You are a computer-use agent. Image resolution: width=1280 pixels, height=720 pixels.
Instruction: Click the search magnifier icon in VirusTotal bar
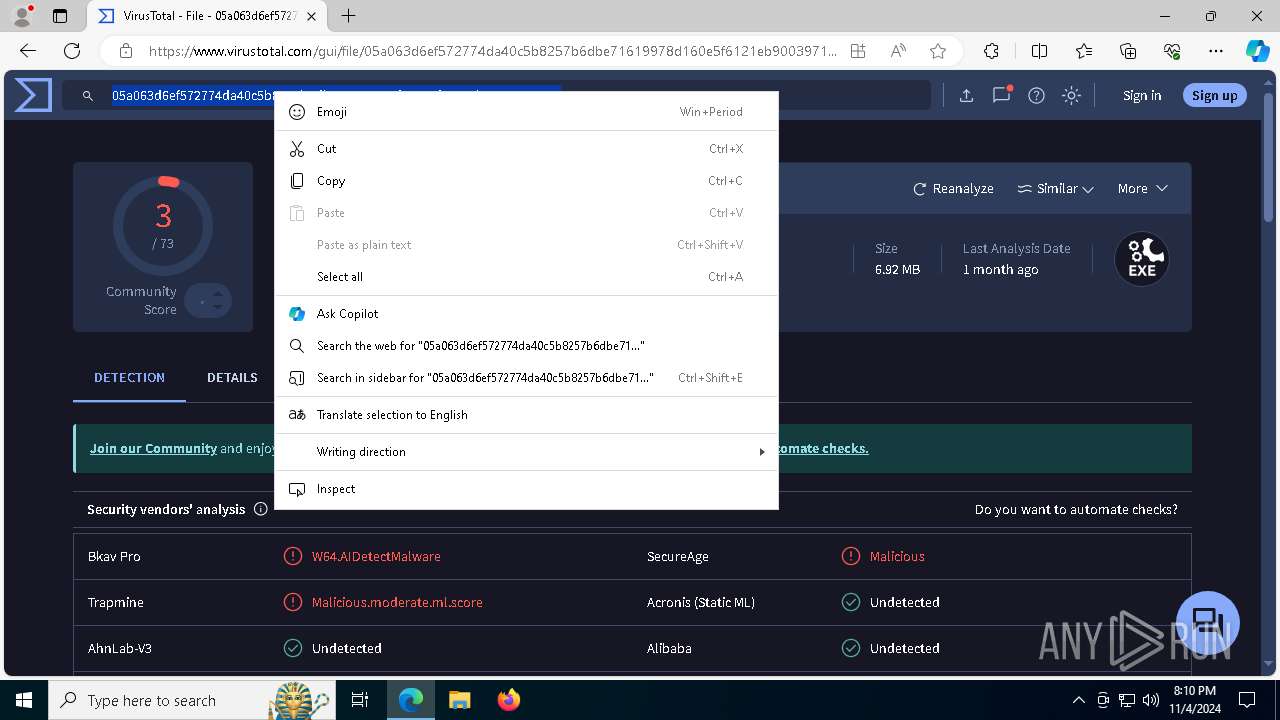pyautogui.click(x=88, y=96)
